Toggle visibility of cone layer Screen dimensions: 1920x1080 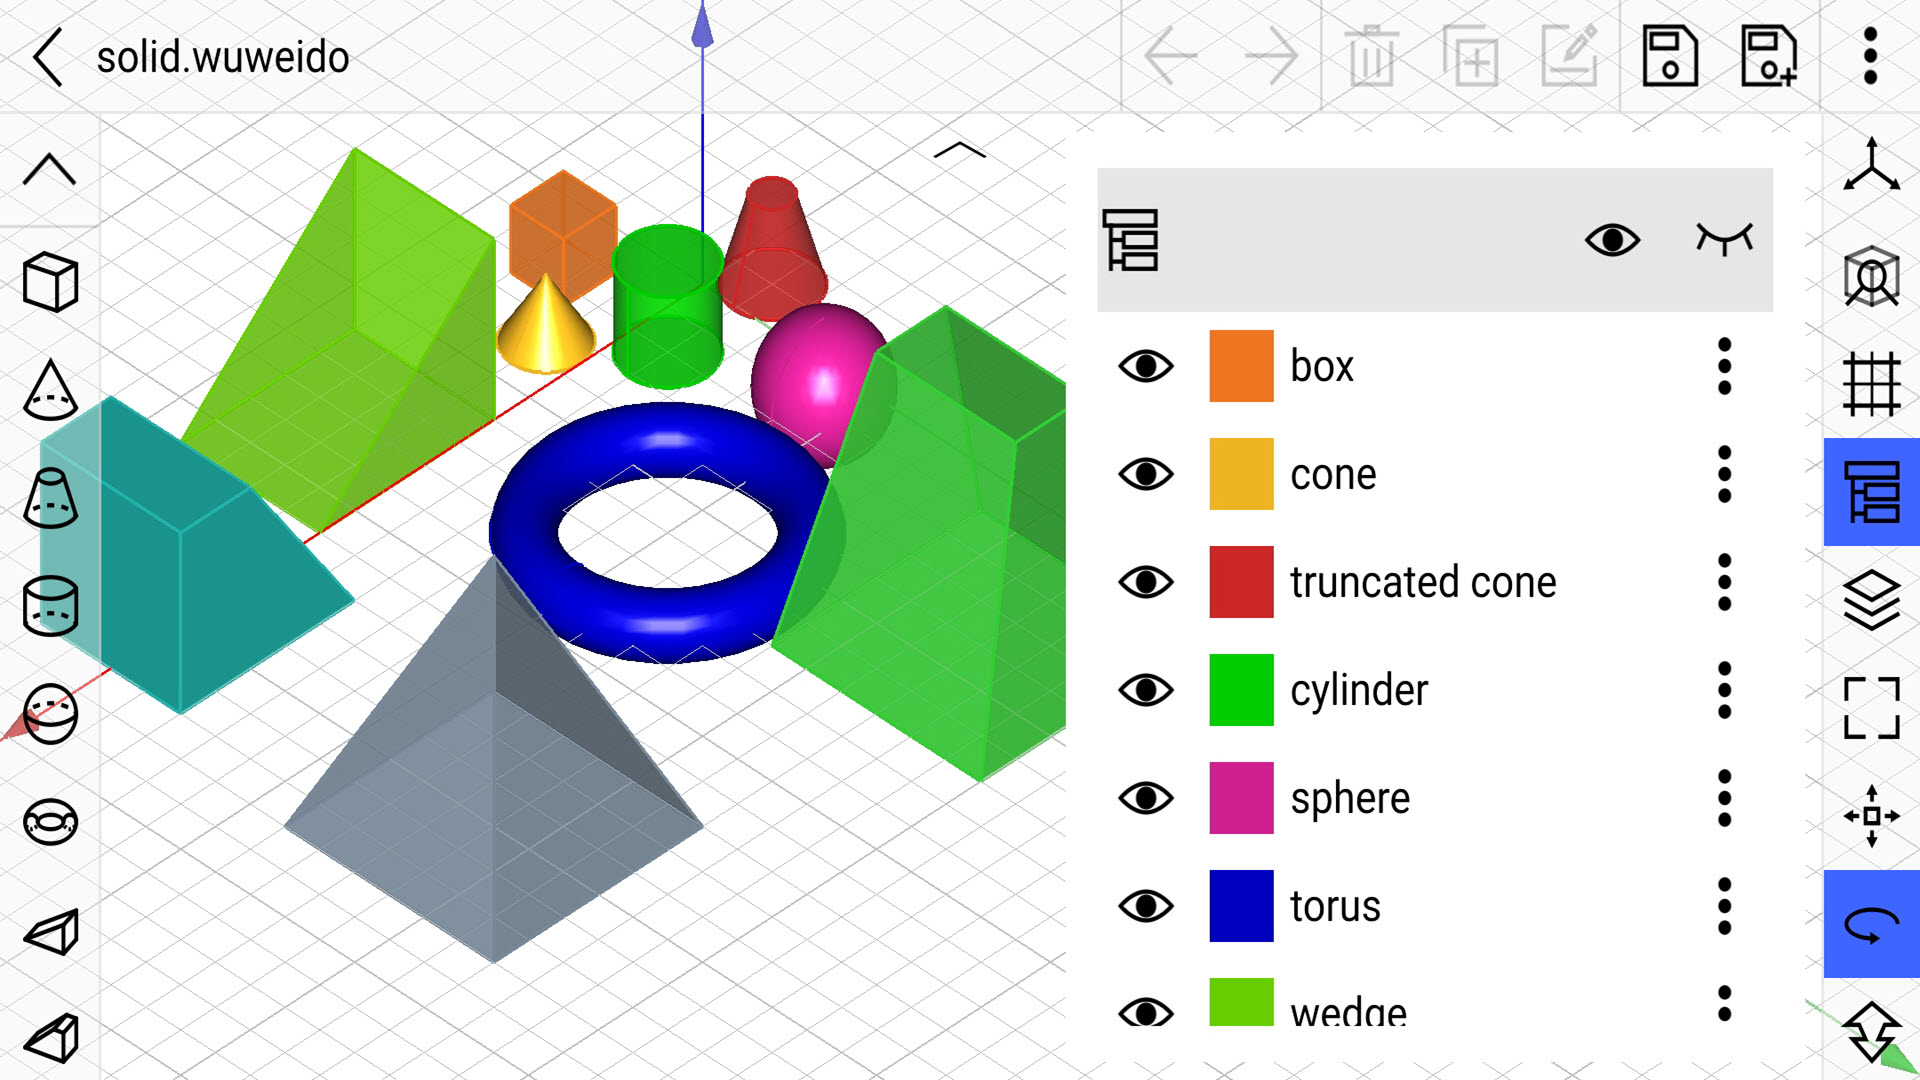[1146, 473]
